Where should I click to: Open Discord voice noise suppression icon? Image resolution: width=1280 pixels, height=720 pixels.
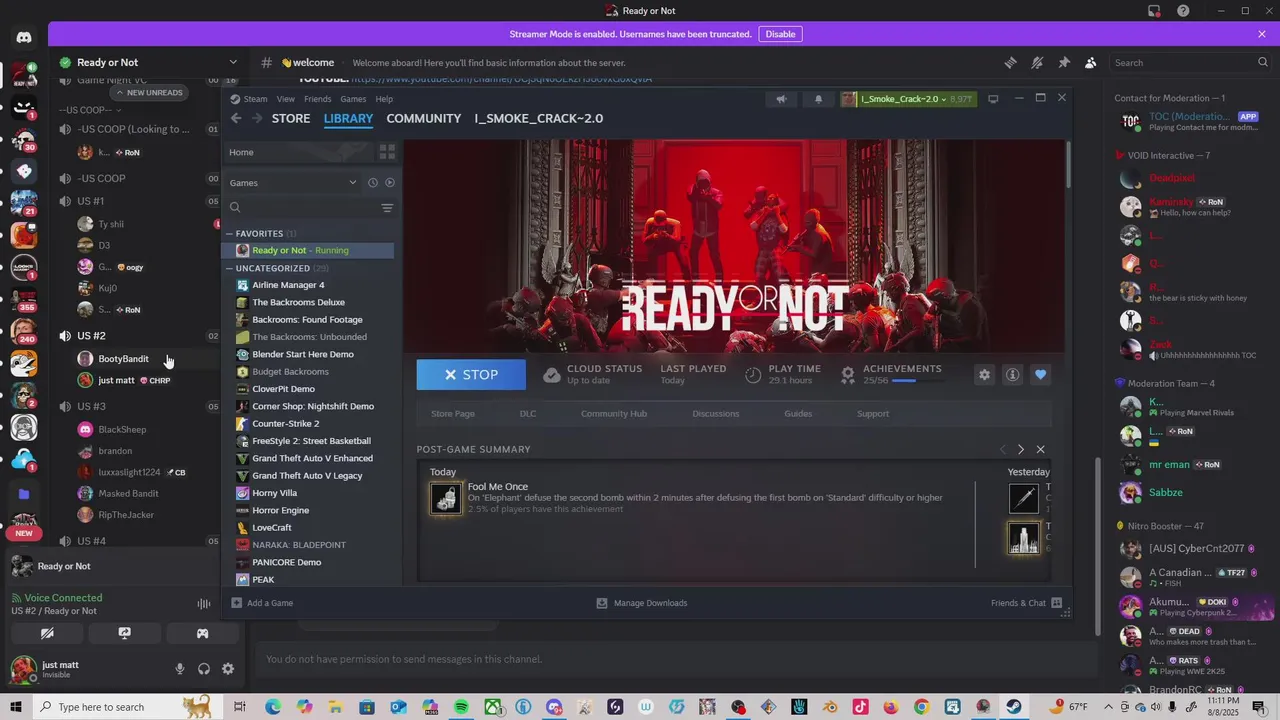pos(204,603)
